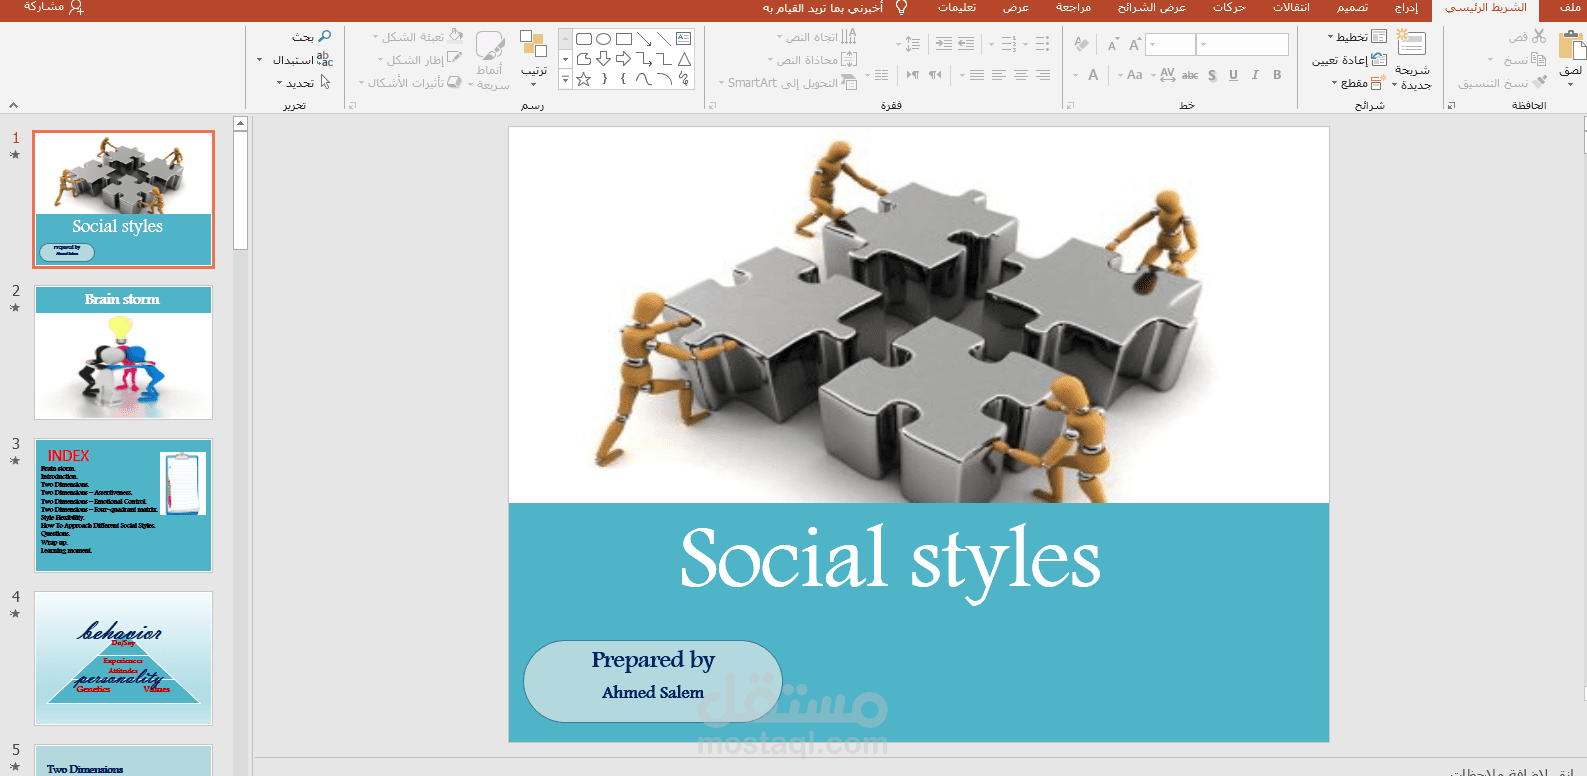Image resolution: width=1587 pixels, height=776 pixels.
Task: Select the Down Arrow shape
Action: (x=604, y=59)
